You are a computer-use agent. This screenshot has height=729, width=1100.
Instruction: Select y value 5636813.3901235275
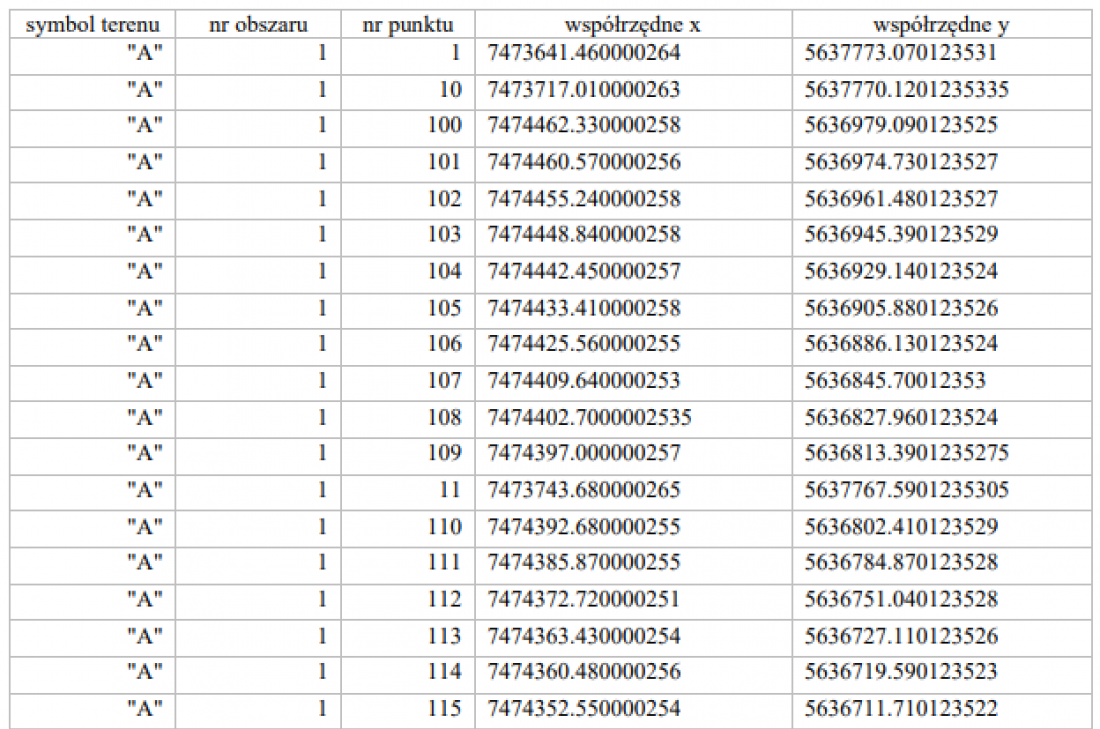(x=906, y=453)
